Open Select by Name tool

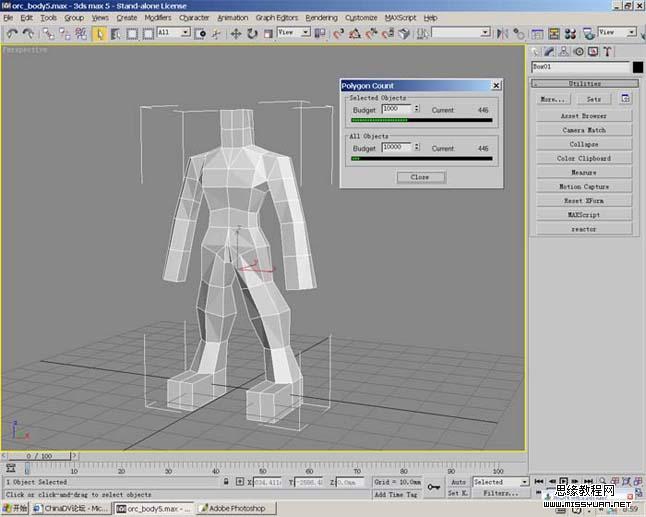(116, 34)
